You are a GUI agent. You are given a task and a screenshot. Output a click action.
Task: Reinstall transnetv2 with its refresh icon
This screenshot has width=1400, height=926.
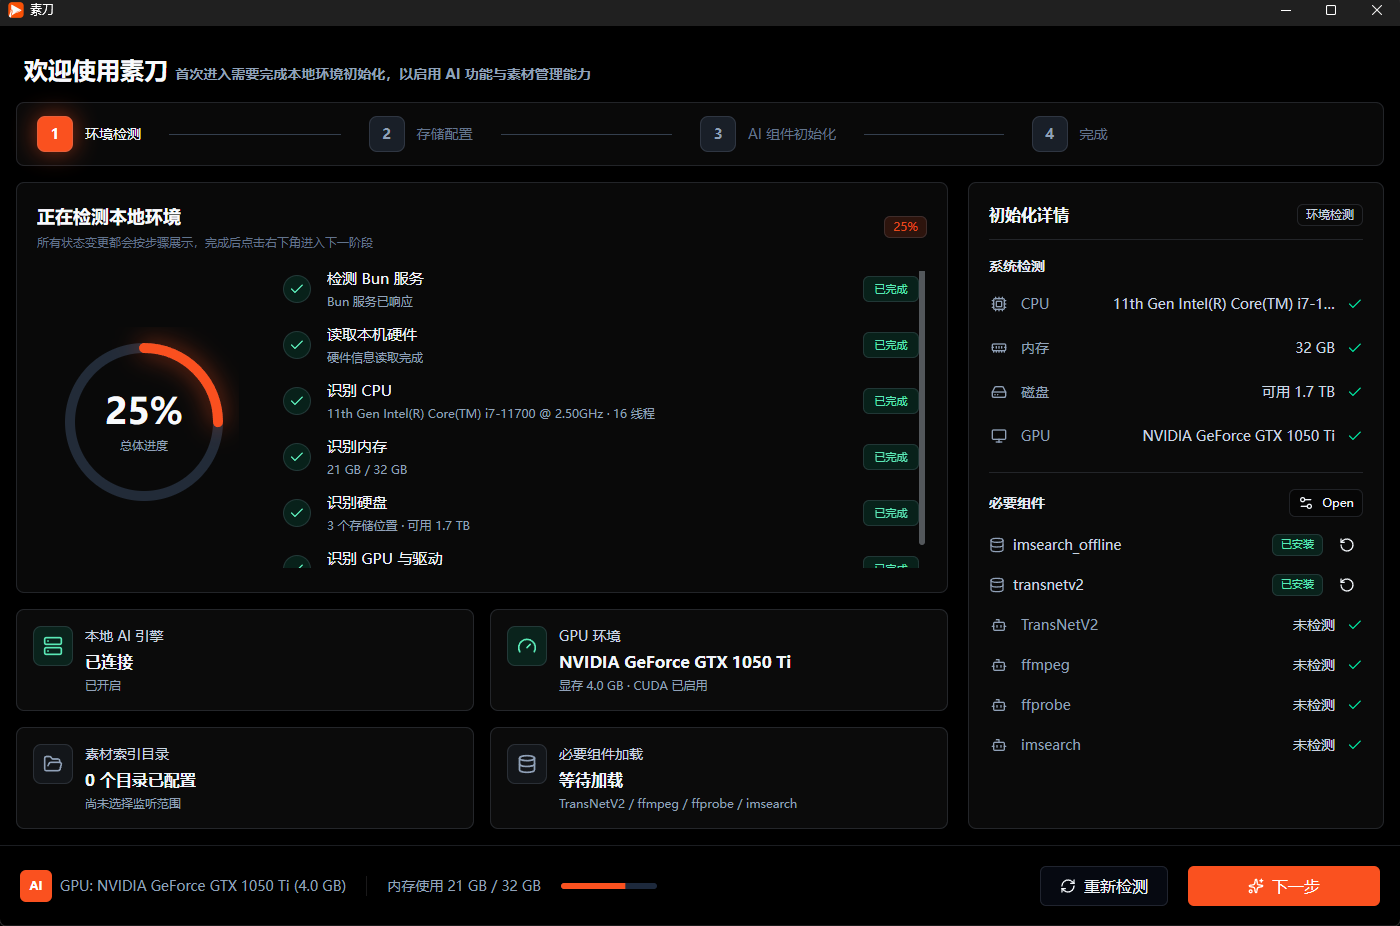click(1347, 585)
